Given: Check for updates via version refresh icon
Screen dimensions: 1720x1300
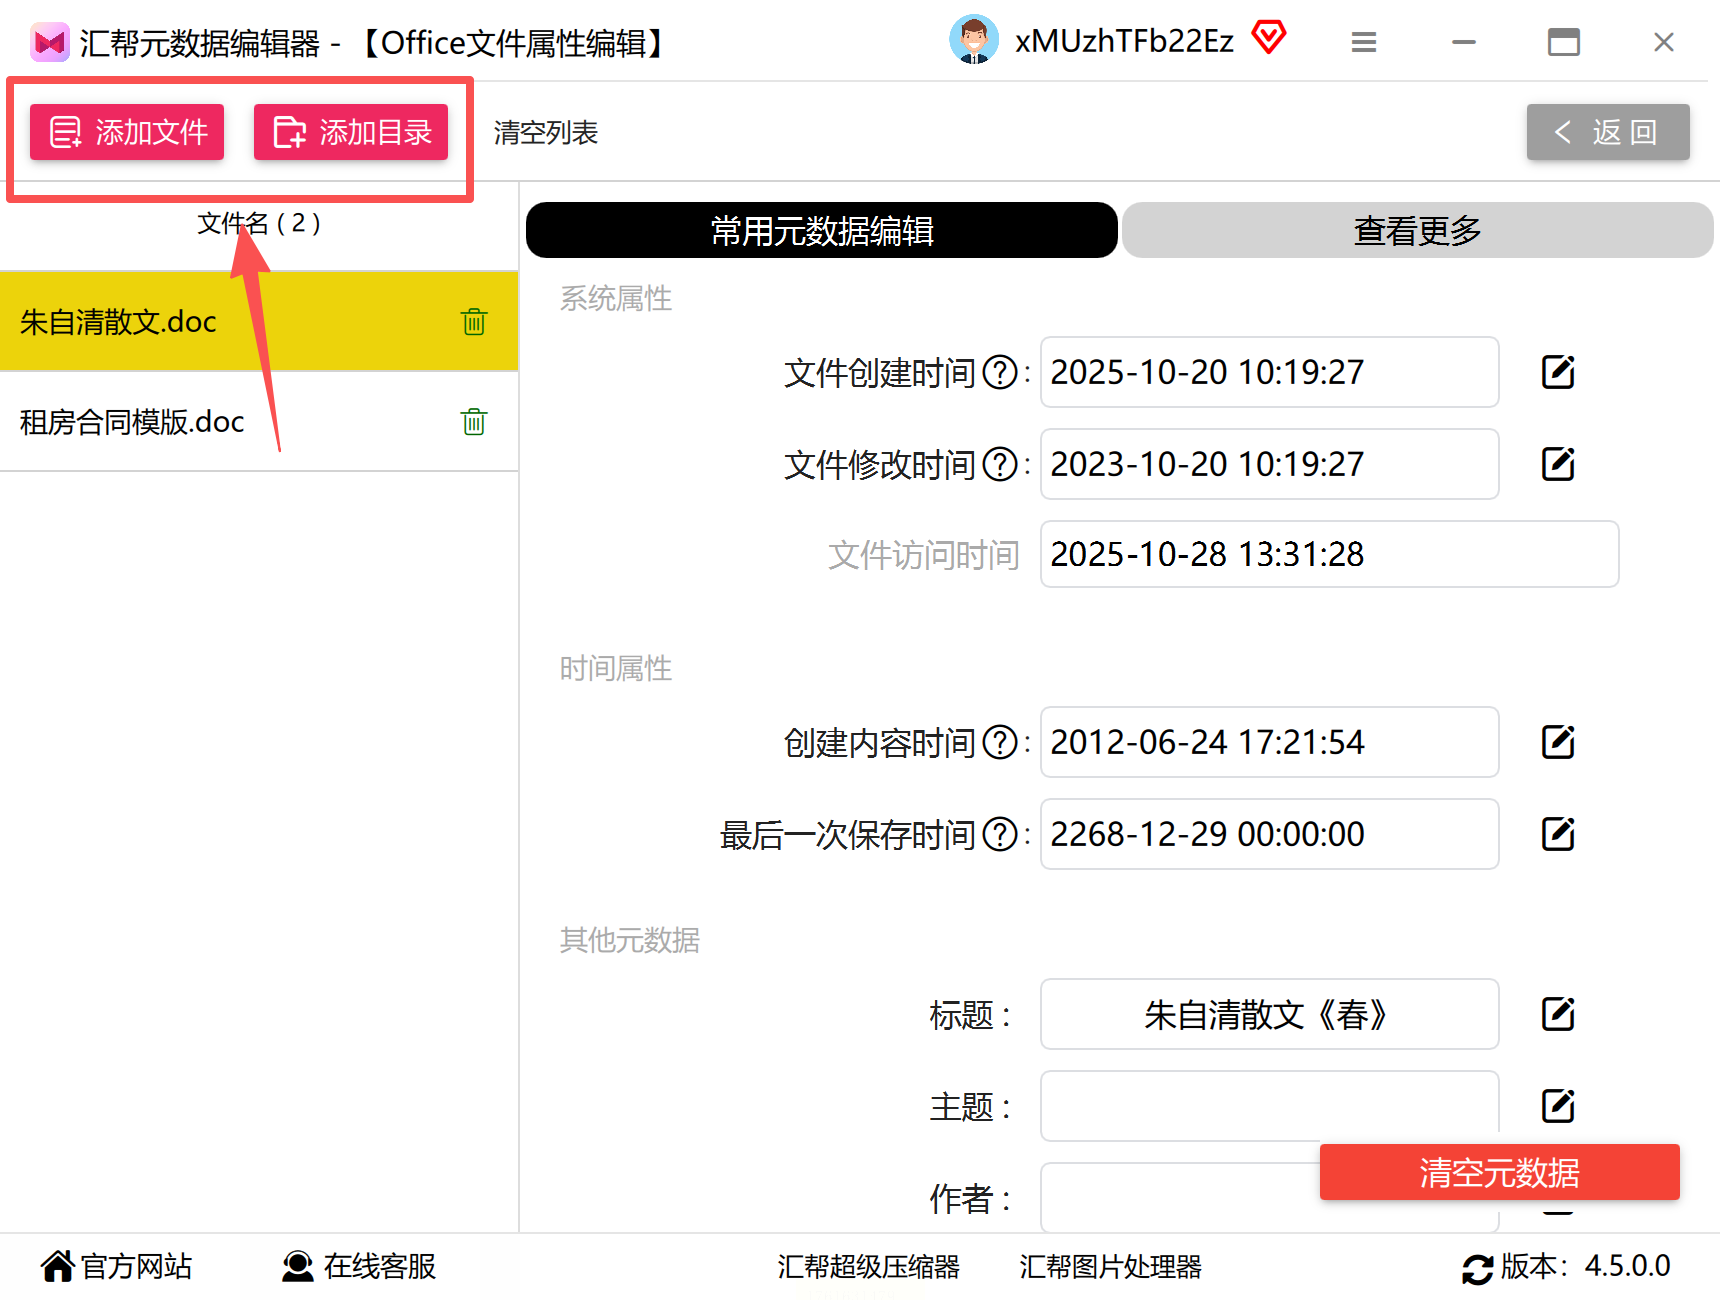Looking at the screenshot, I should click(x=1477, y=1268).
